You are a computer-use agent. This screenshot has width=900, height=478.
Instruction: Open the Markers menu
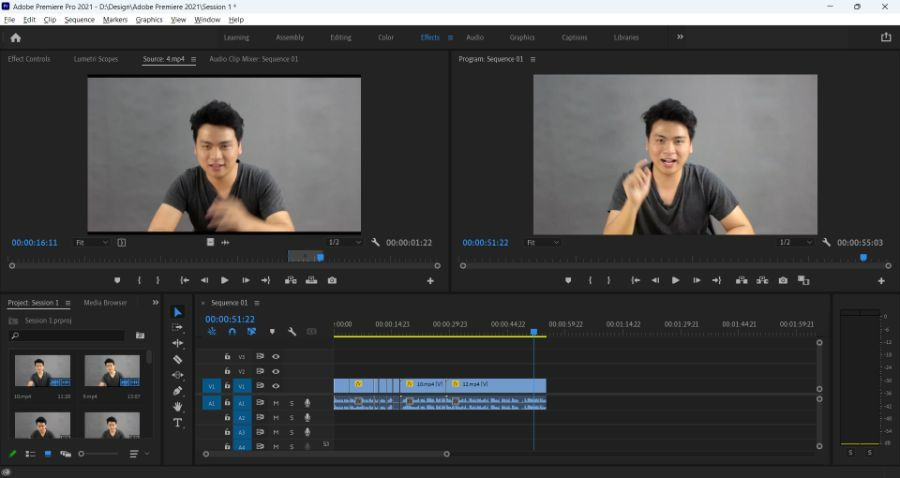pos(115,20)
